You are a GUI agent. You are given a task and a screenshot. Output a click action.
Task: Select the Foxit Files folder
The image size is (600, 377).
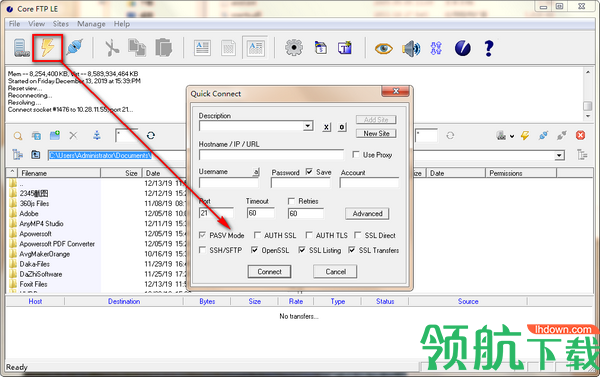(33, 284)
